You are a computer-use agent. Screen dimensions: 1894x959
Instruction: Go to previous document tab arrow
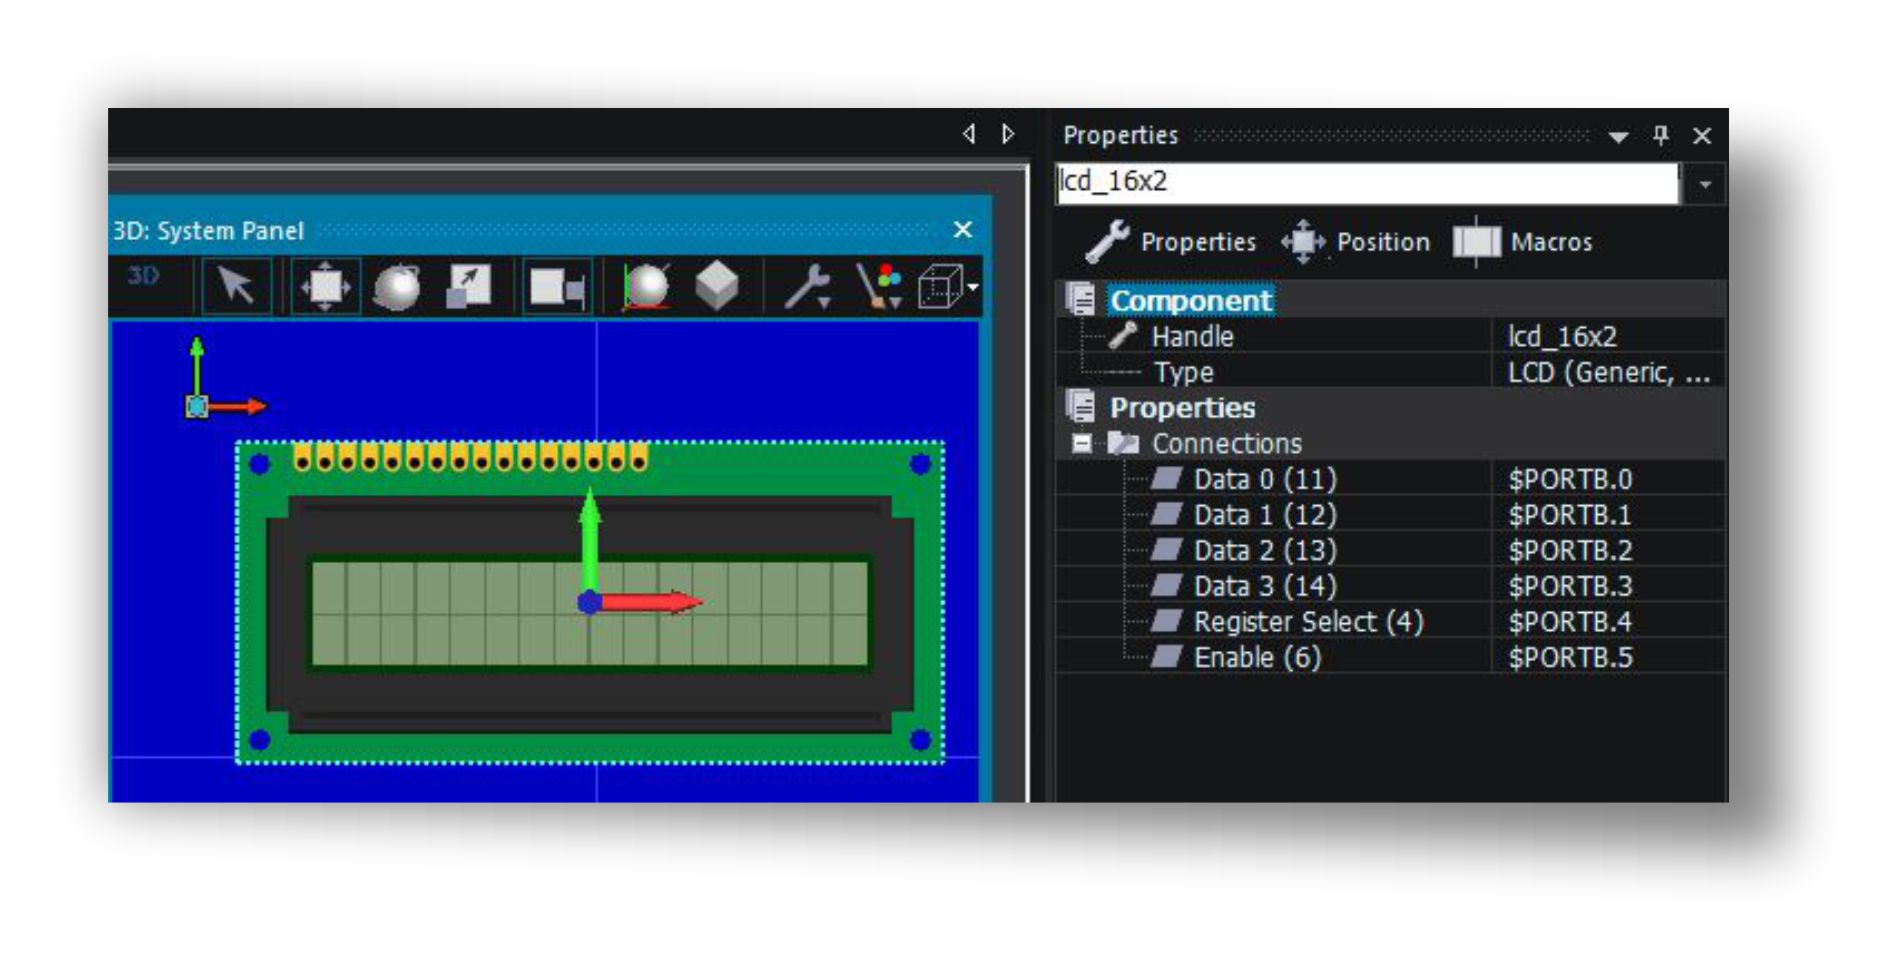coord(969,133)
